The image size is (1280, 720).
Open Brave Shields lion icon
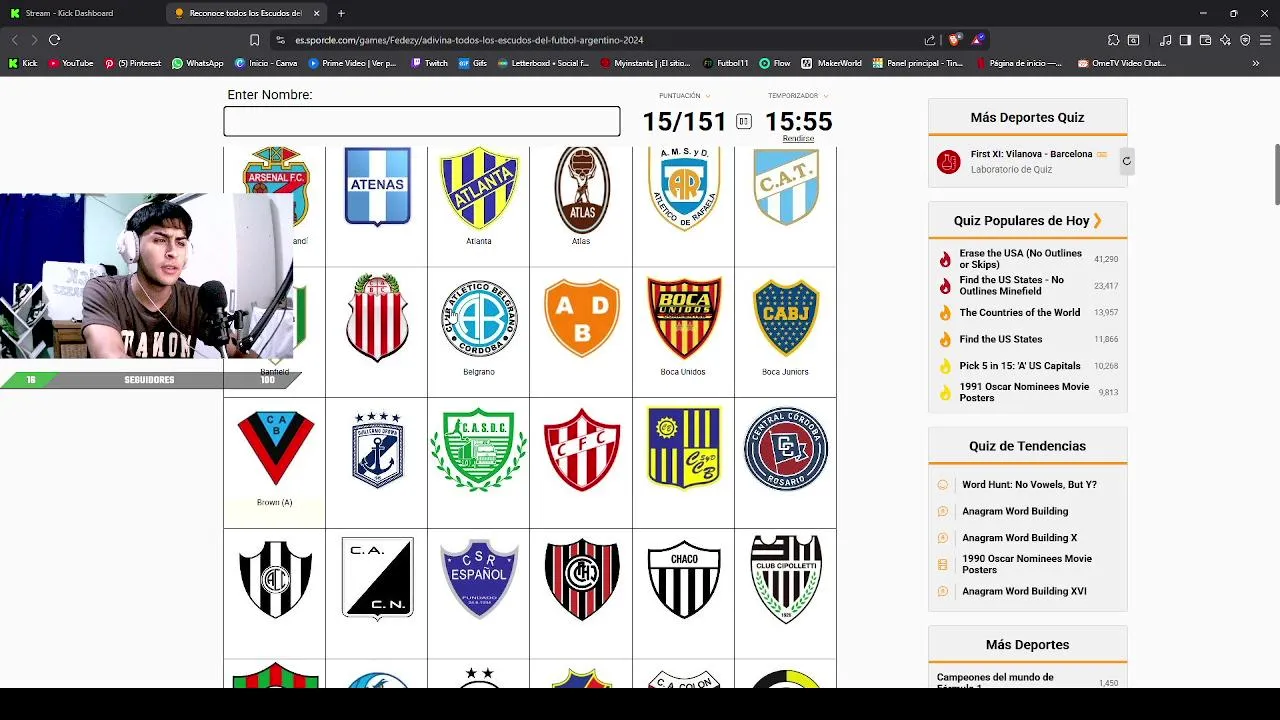click(x=954, y=40)
